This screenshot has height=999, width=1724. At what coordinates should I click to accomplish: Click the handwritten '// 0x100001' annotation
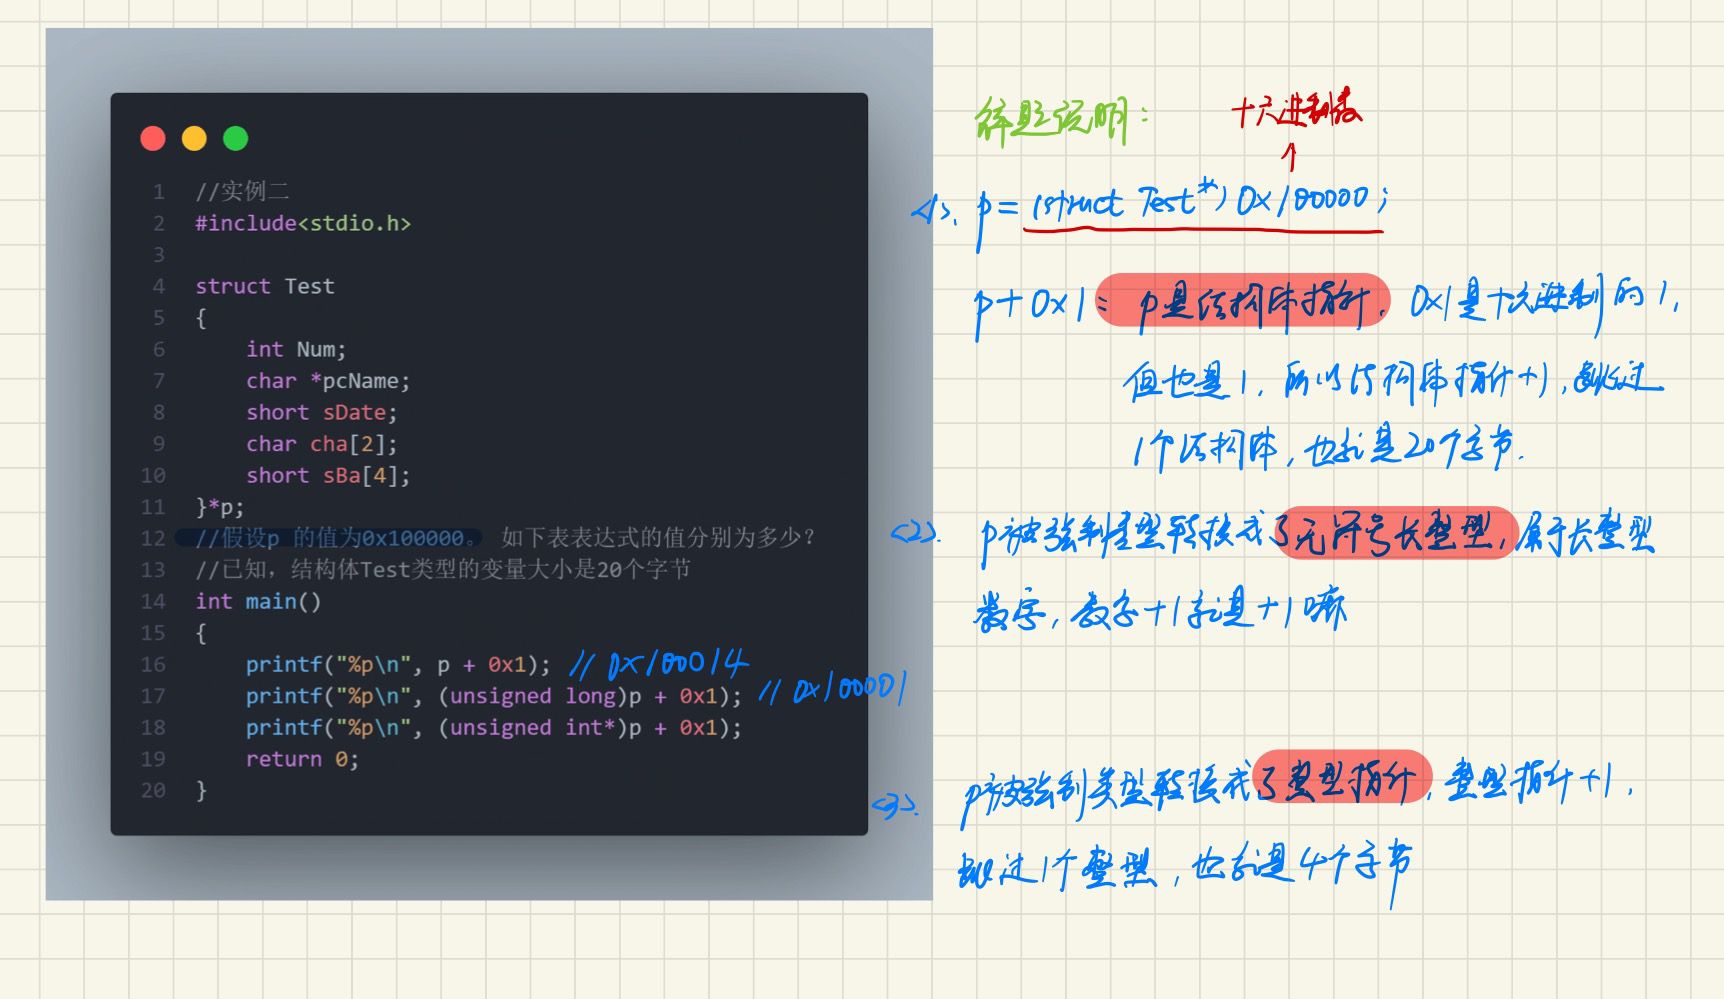pyautogui.click(x=833, y=689)
